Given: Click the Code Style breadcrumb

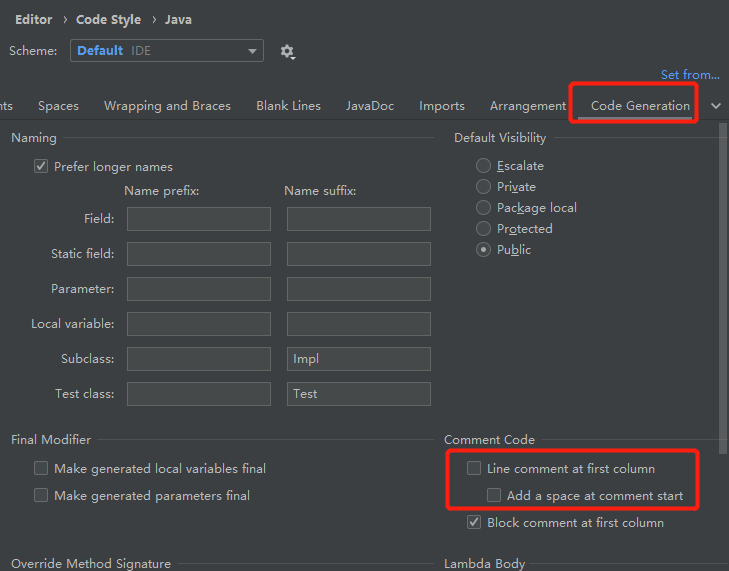Looking at the screenshot, I should [109, 20].
